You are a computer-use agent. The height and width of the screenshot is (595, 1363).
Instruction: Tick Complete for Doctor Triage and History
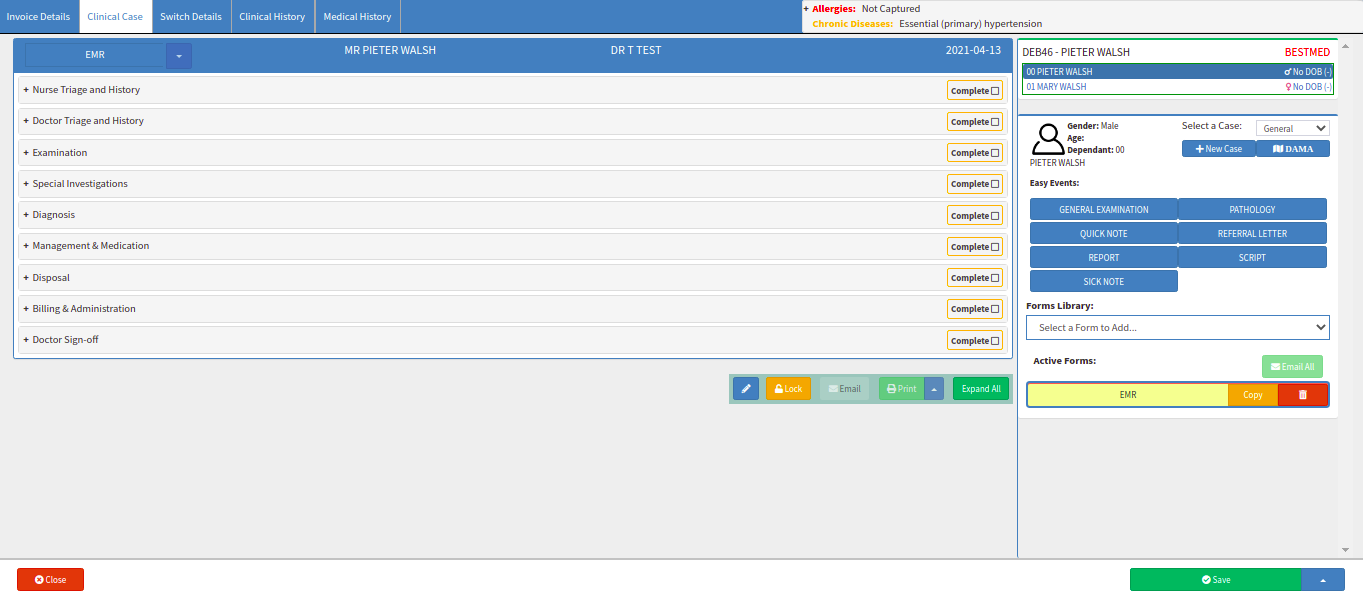point(995,122)
